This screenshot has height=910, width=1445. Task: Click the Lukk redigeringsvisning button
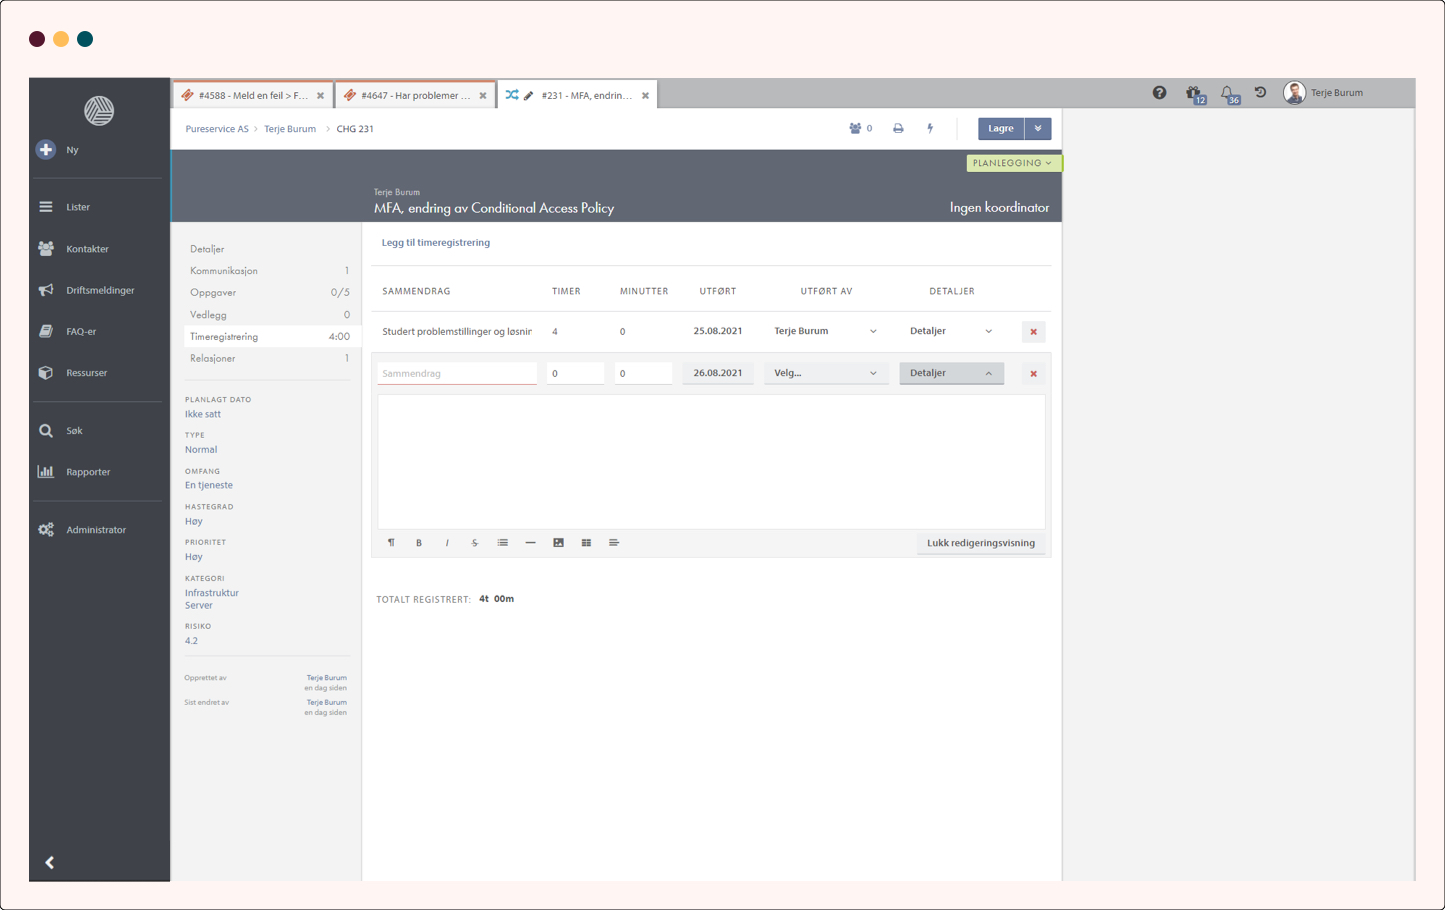980,543
